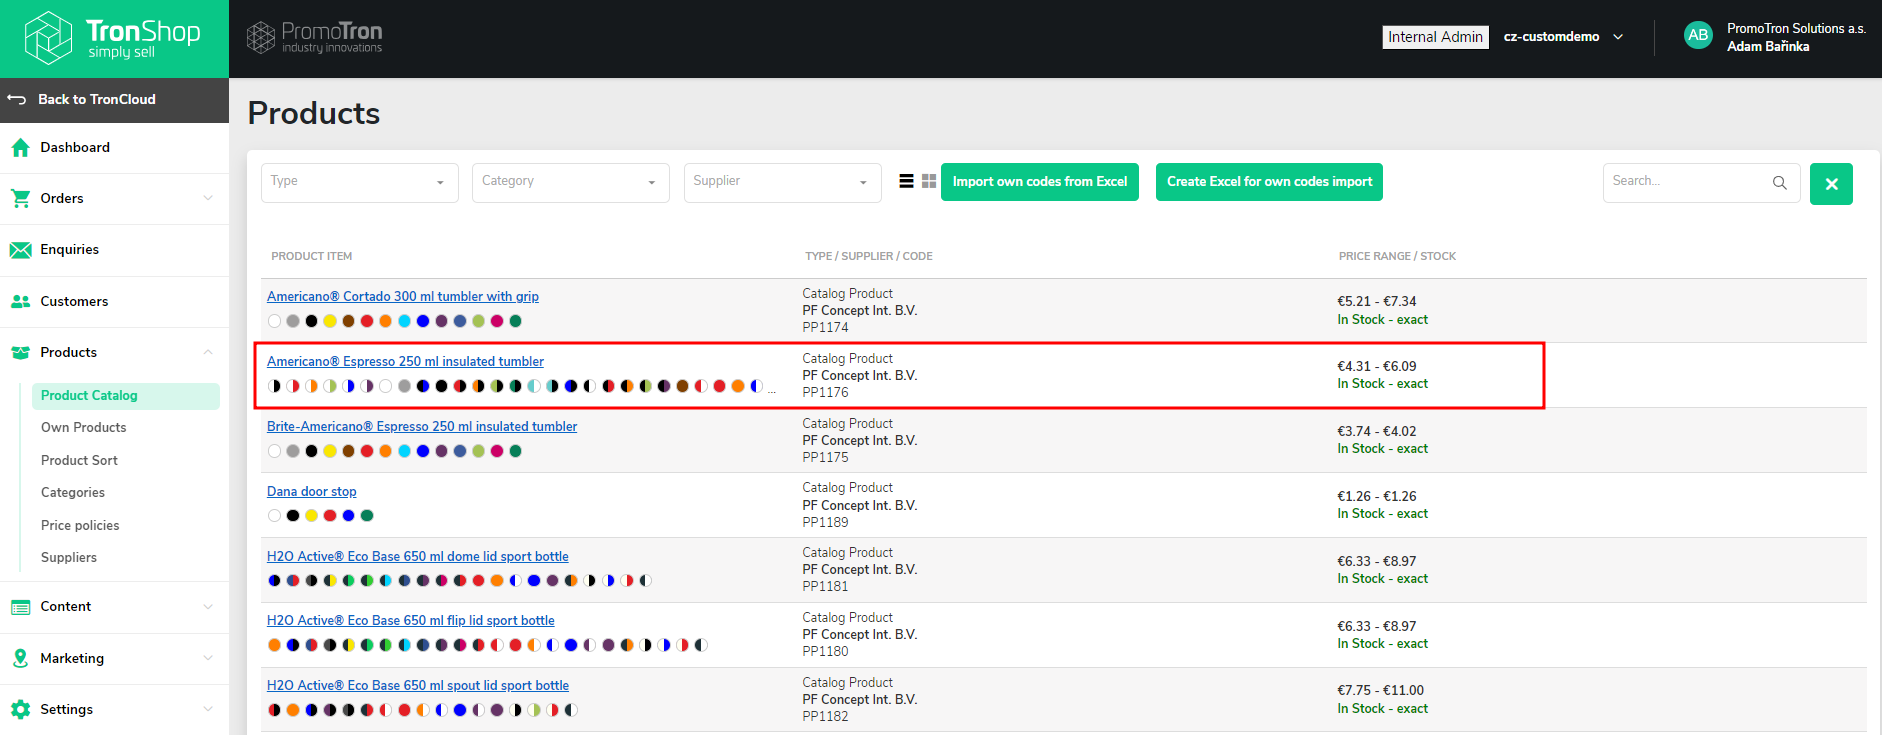Image resolution: width=1882 pixels, height=735 pixels.
Task: Select first orange swatch of H2O flip lid
Action: tap(274, 645)
